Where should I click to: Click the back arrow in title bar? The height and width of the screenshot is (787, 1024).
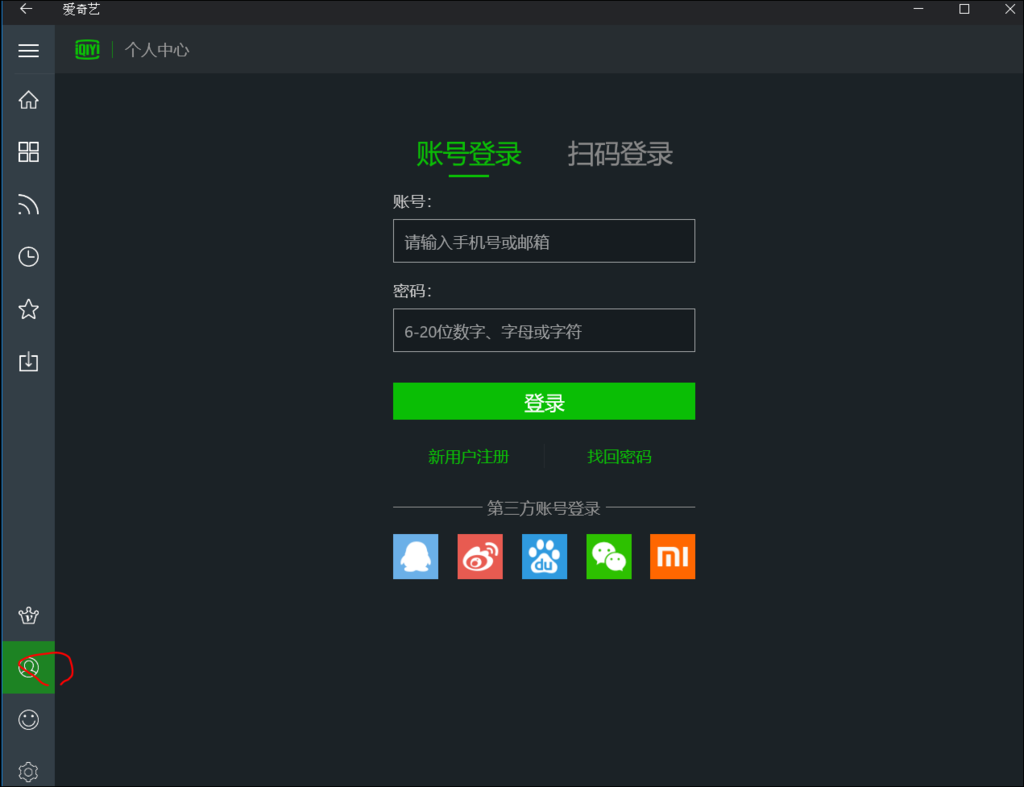click(x=25, y=9)
